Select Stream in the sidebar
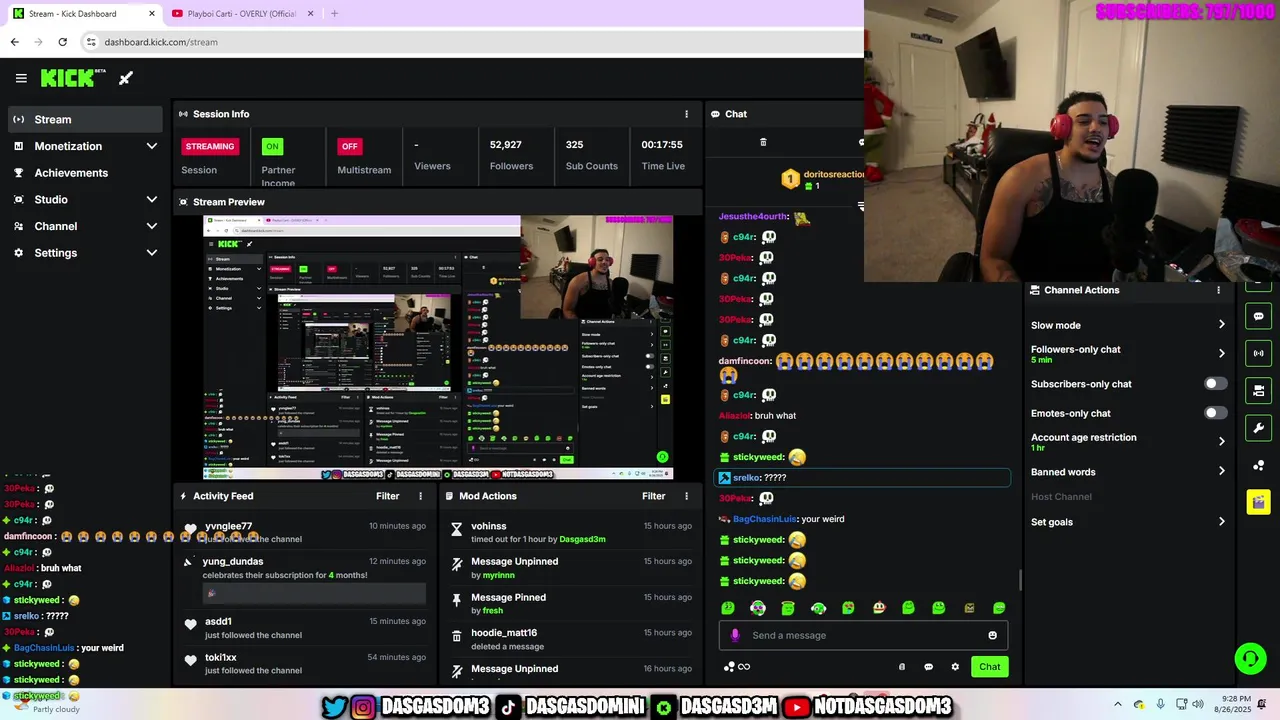The image size is (1280, 720). point(85,119)
